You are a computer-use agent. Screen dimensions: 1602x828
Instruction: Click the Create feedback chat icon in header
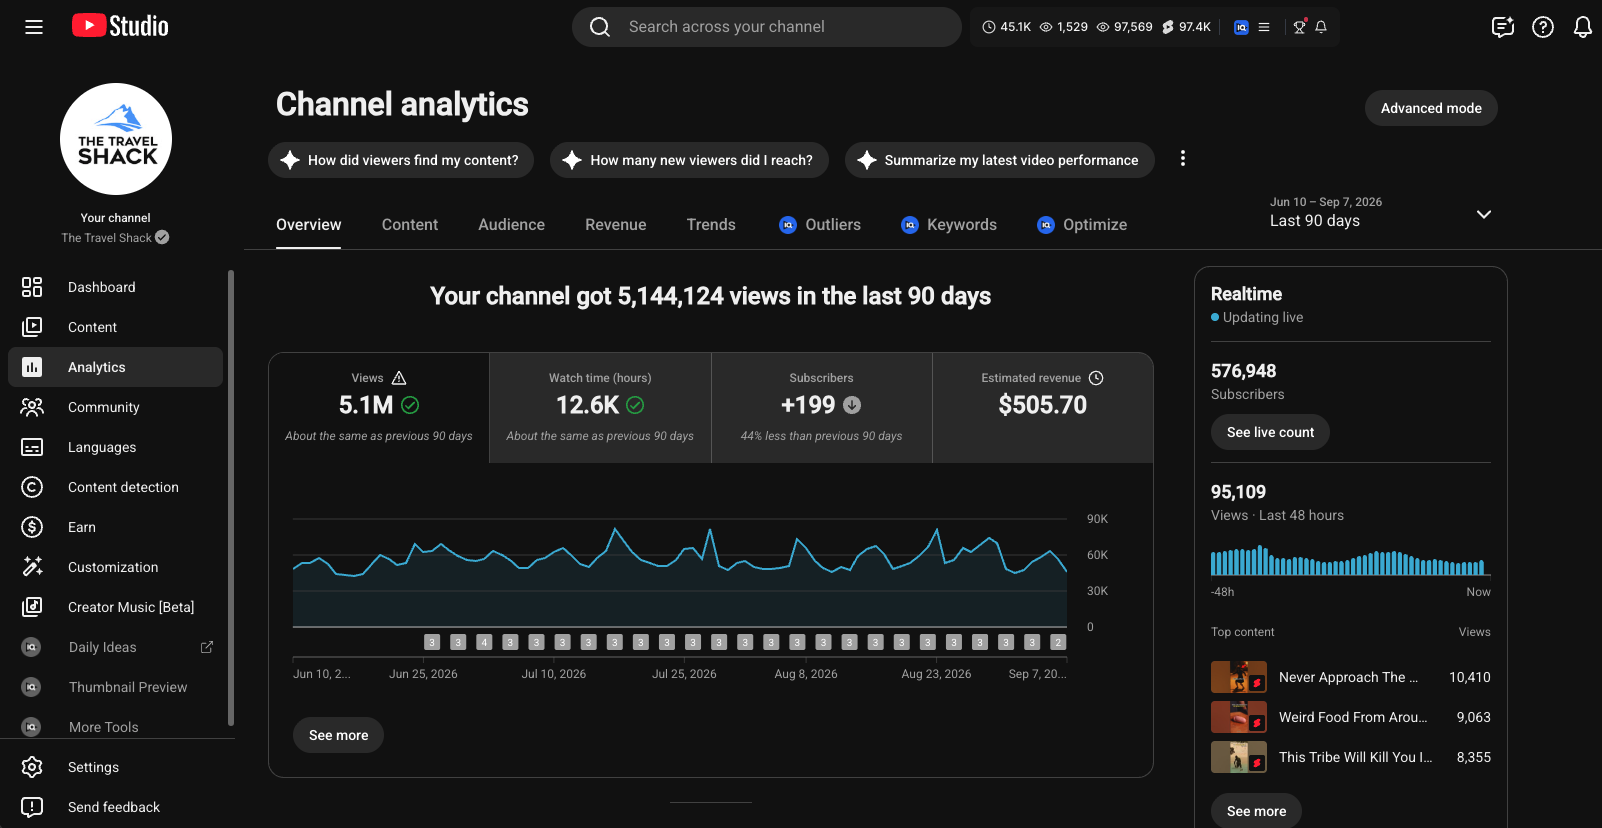pyautogui.click(x=1503, y=27)
